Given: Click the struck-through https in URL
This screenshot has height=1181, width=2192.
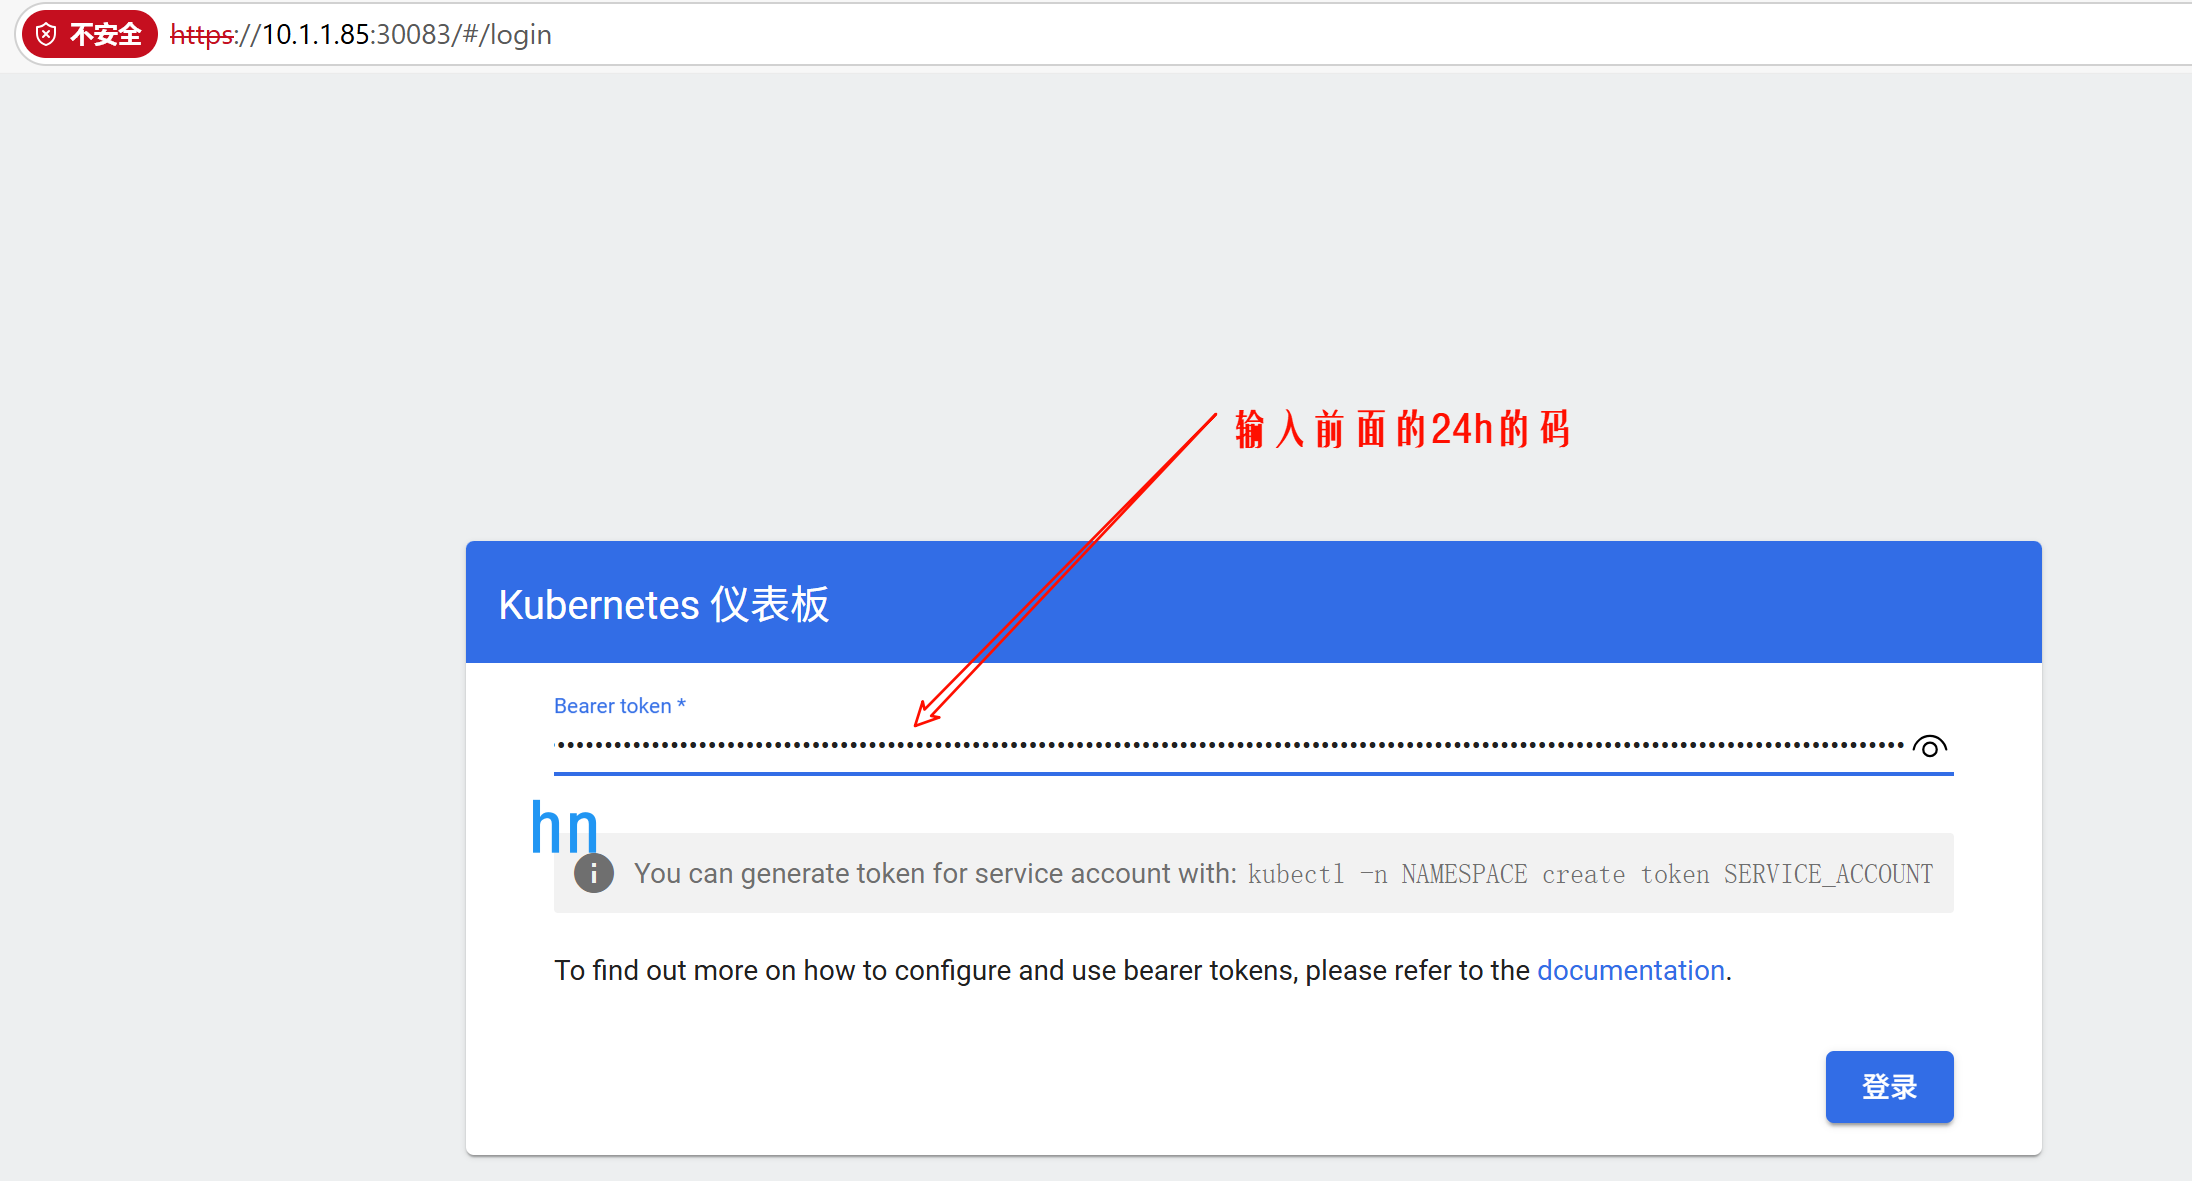Looking at the screenshot, I should coord(201,35).
